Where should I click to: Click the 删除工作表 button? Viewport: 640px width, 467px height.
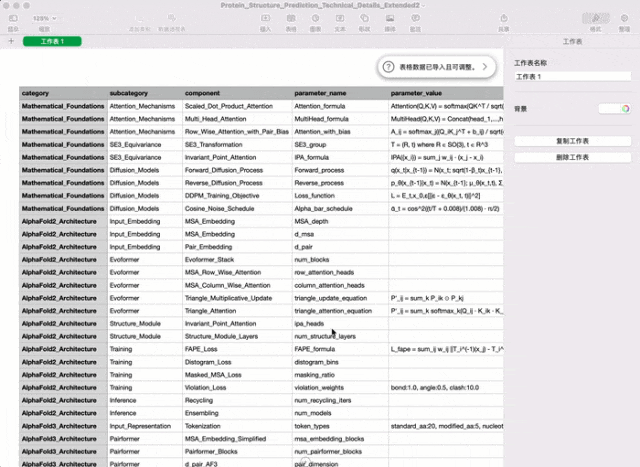pos(572,158)
